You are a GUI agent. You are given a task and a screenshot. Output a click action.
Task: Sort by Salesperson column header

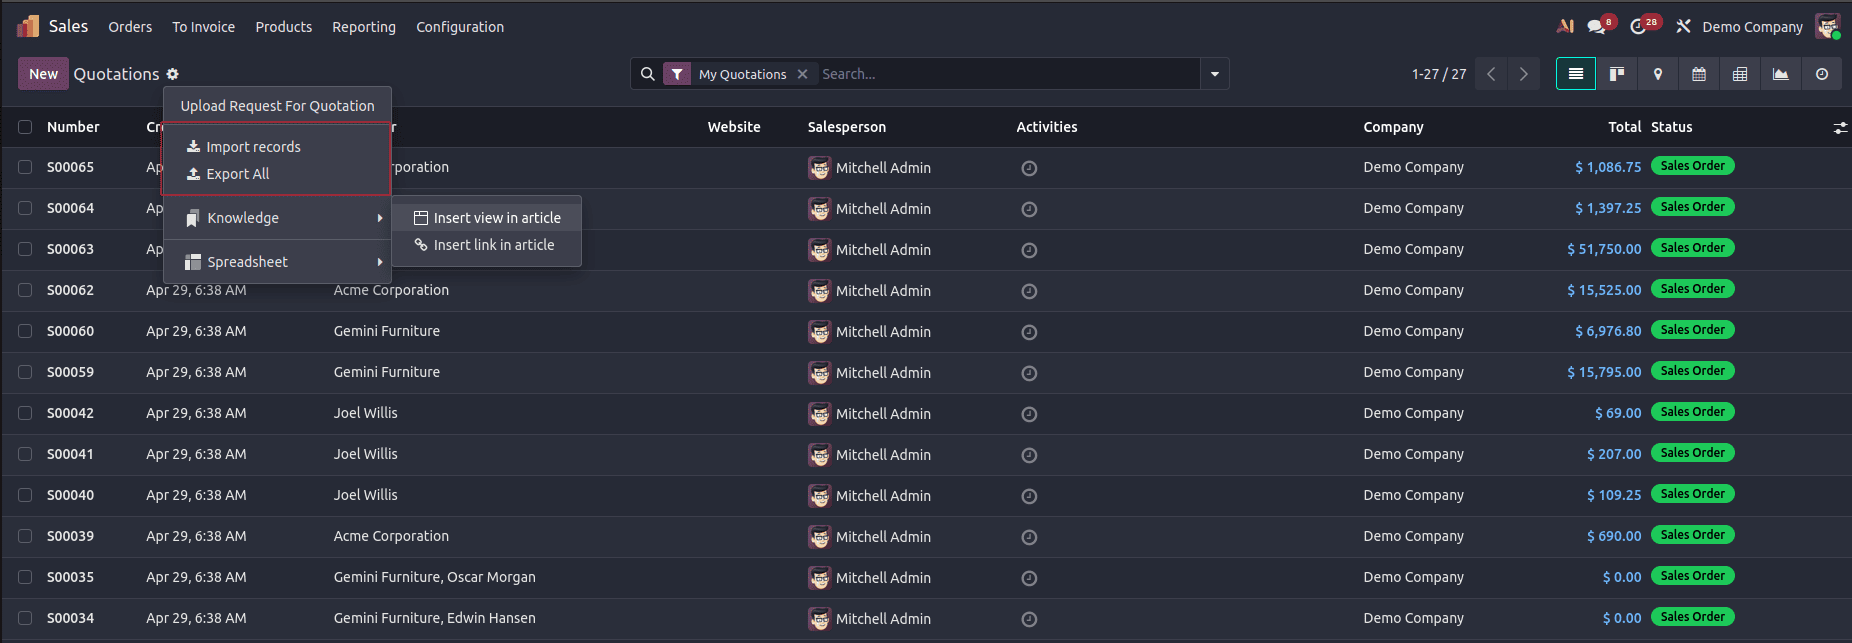(847, 127)
